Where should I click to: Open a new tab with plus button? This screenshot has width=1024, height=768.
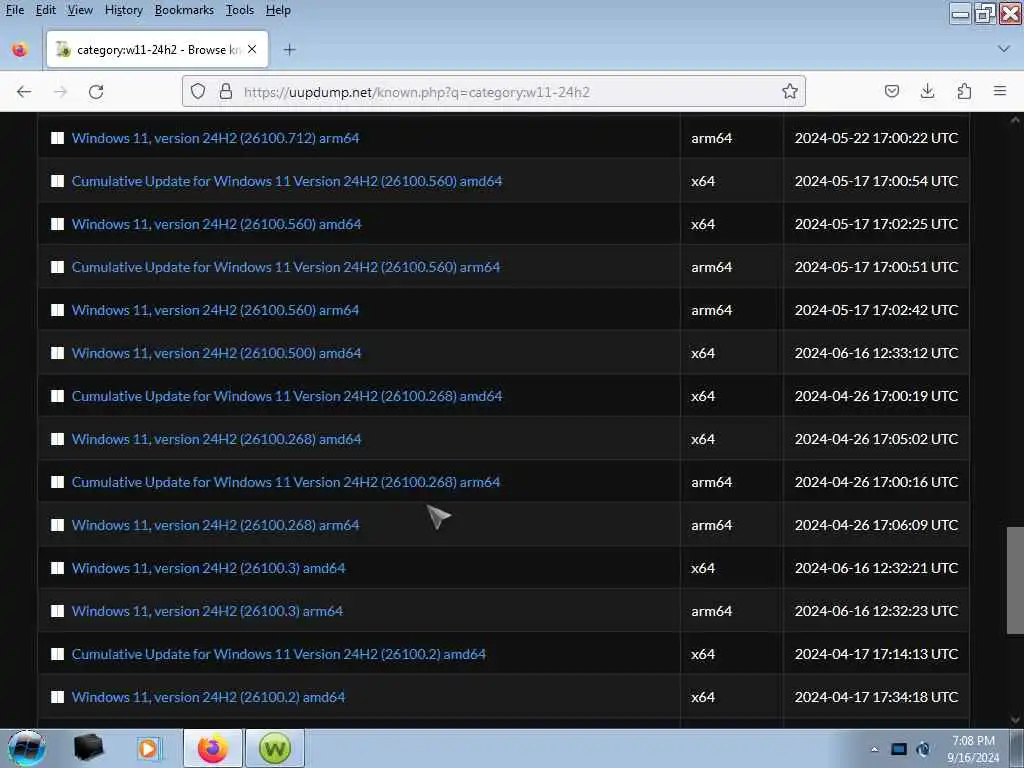tap(289, 50)
